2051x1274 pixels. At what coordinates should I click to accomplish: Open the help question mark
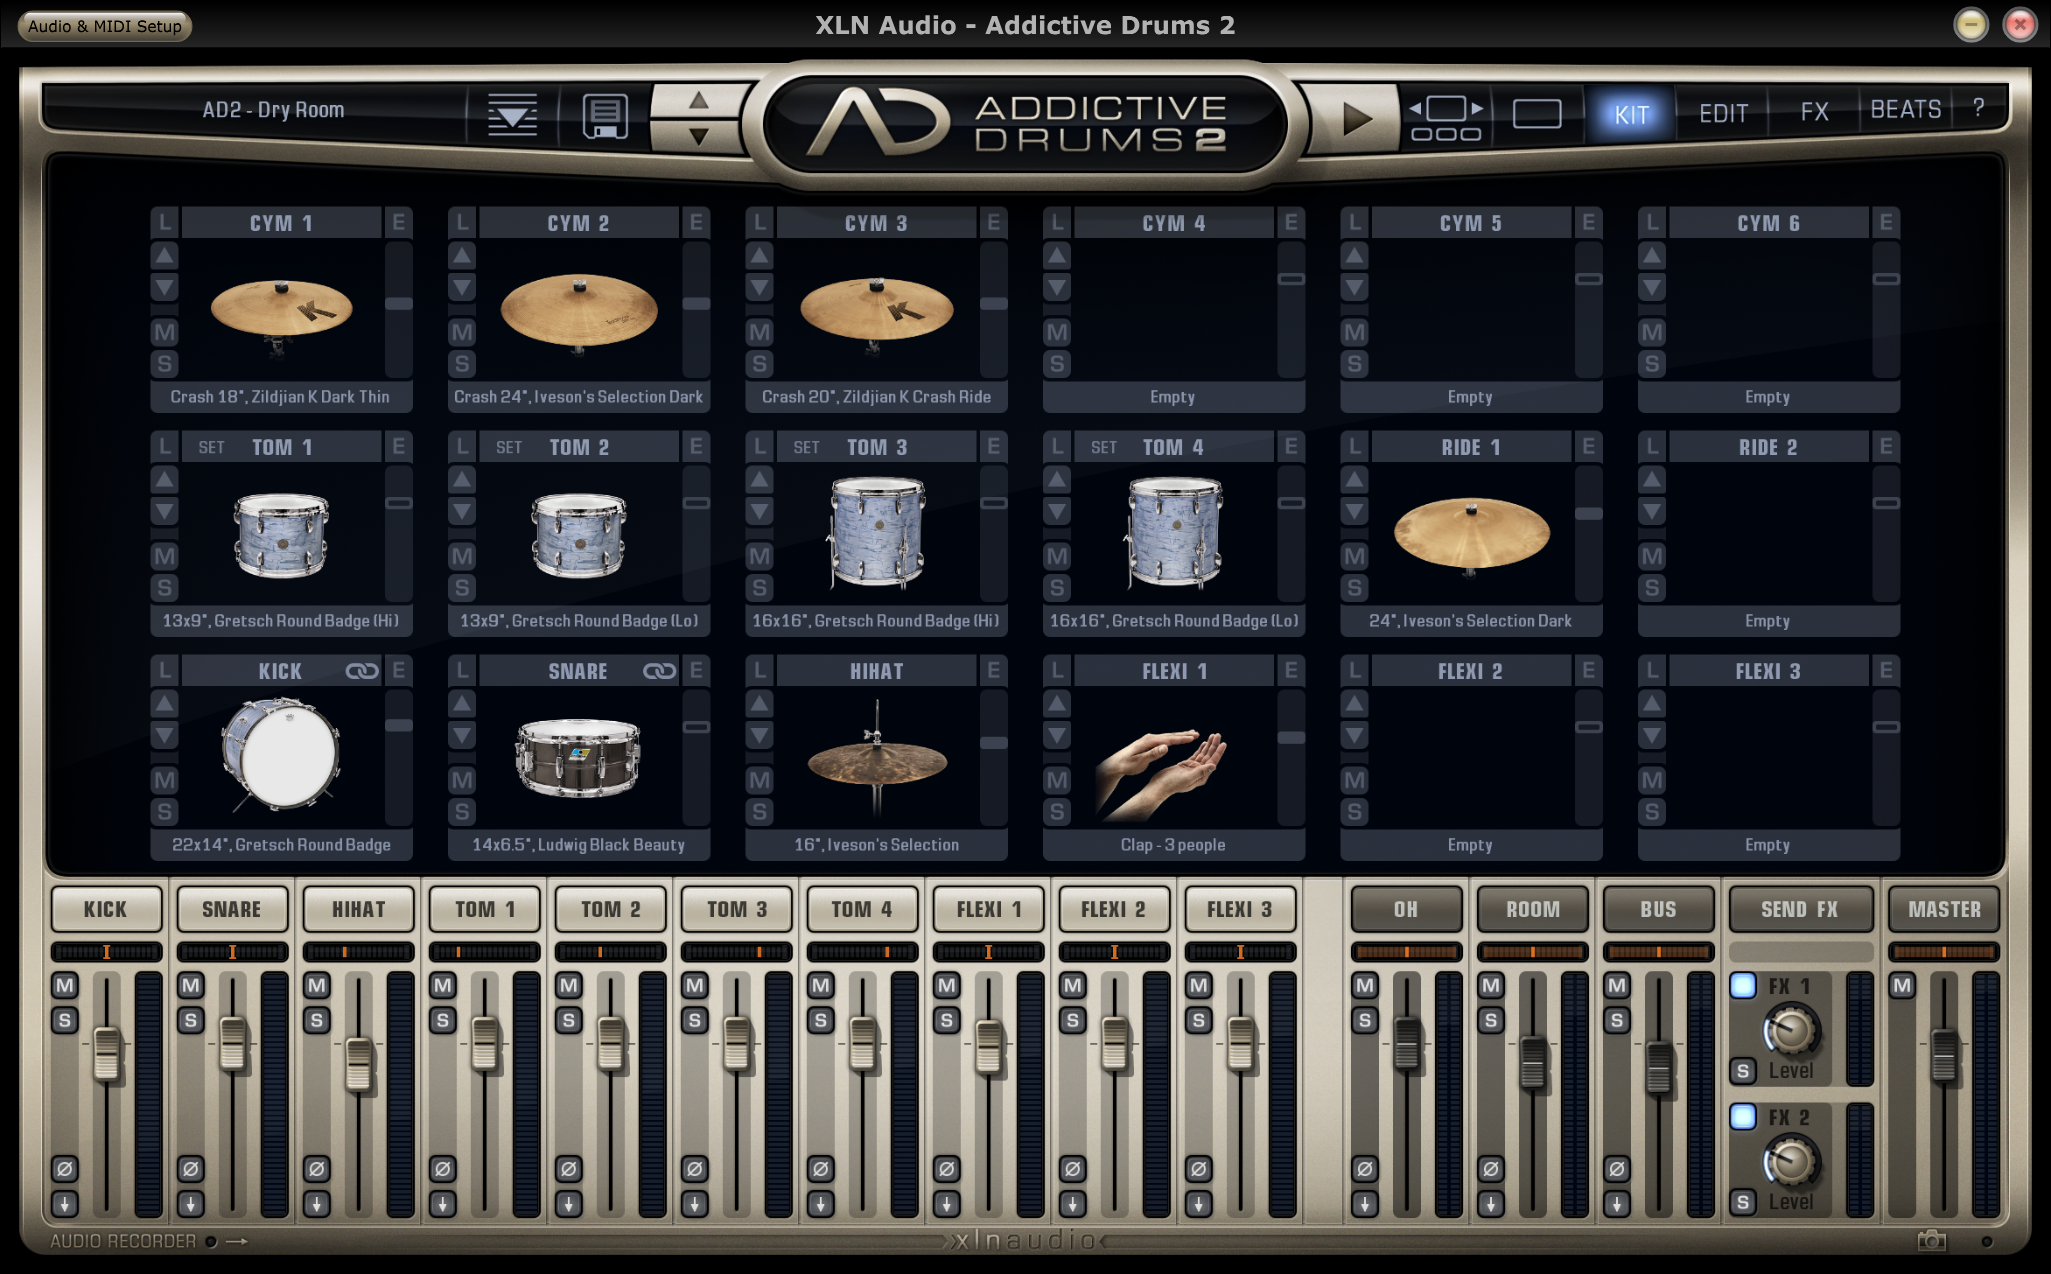pos(1978,108)
